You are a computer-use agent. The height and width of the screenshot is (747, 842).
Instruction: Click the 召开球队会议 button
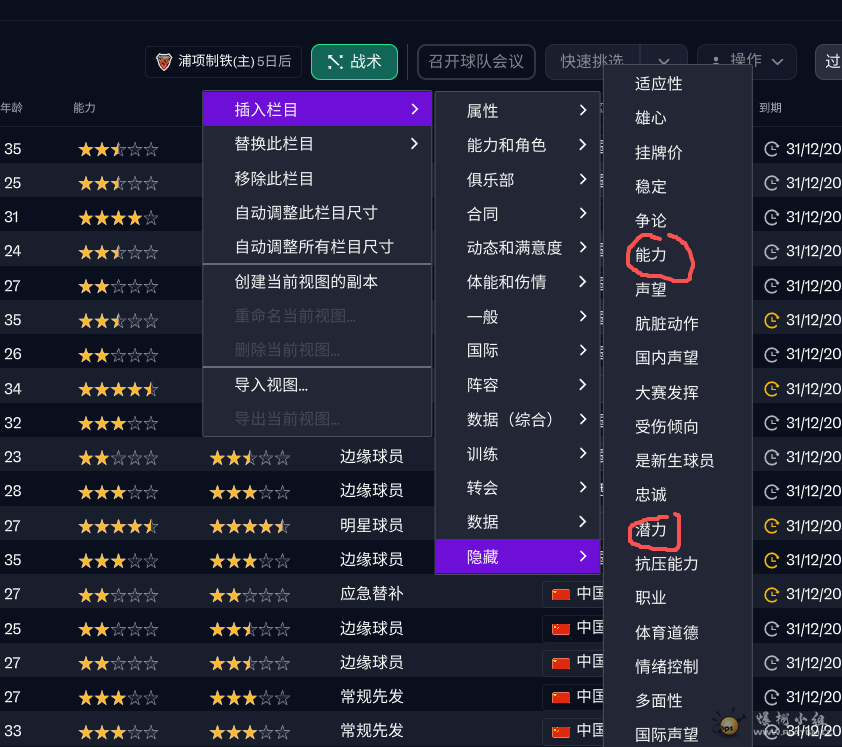pyautogui.click(x=476, y=62)
